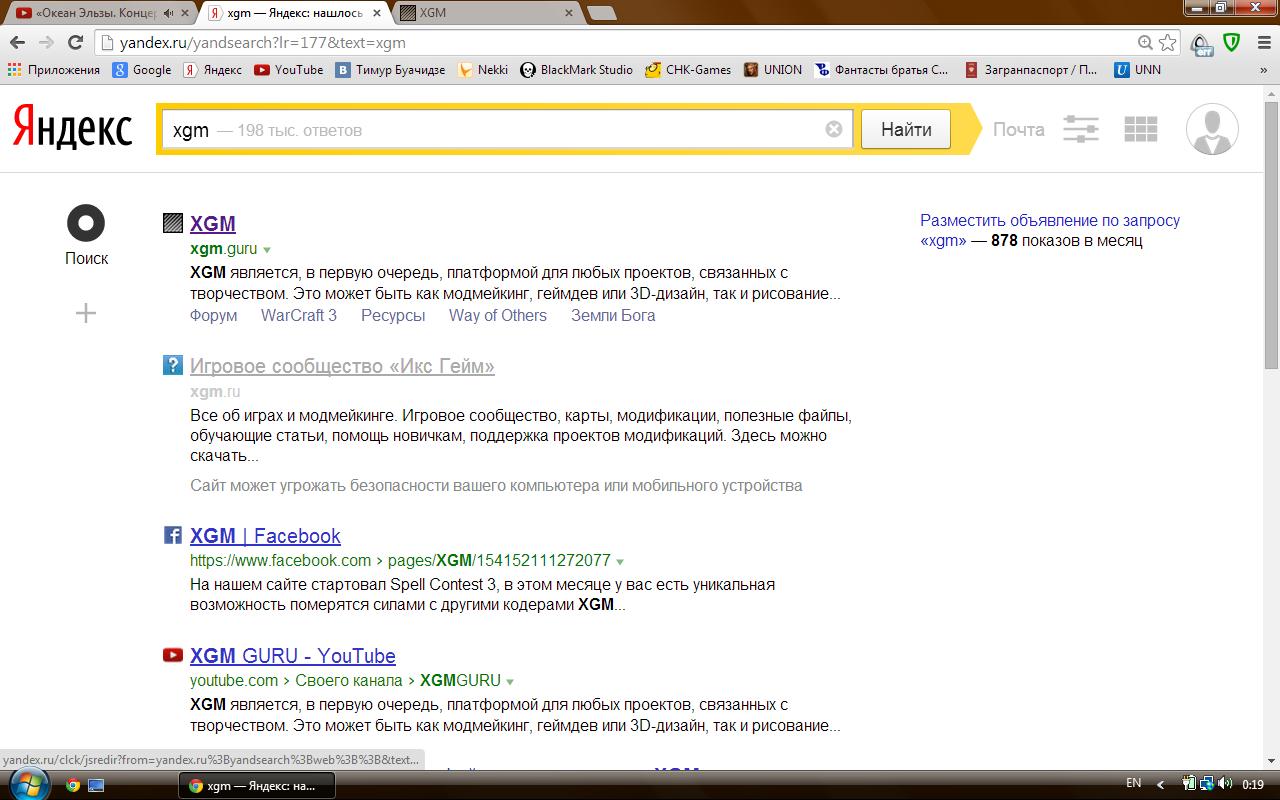This screenshot has width=1280, height=800.
Task: Click Разместить объявление по запросу link
Action: [x=1050, y=230]
